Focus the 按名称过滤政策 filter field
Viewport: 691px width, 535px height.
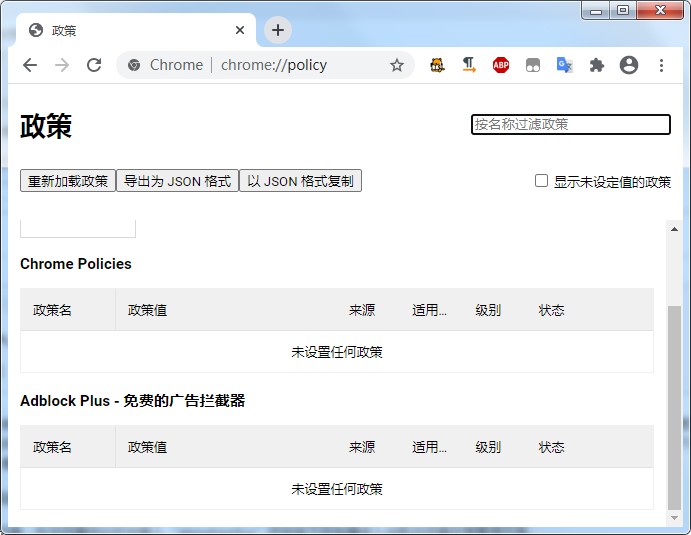[x=571, y=124]
